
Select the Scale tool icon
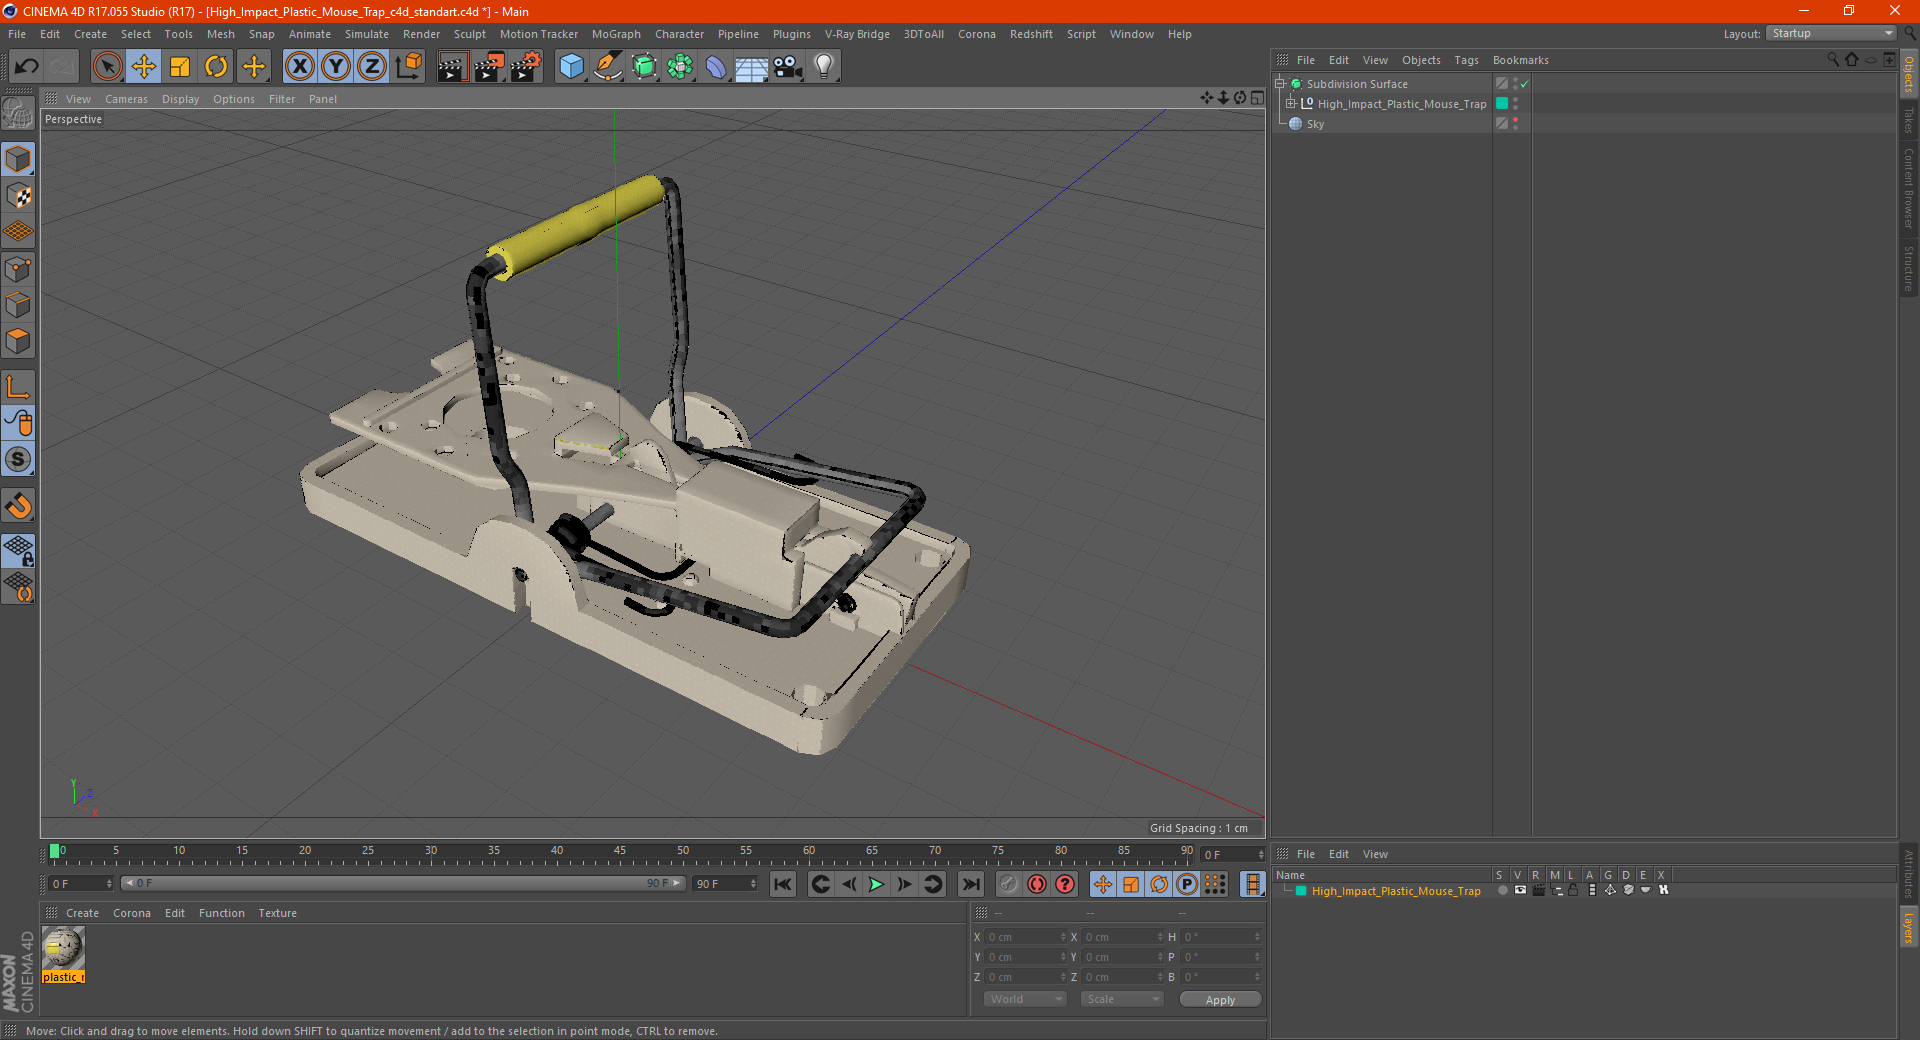pos(180,67)
